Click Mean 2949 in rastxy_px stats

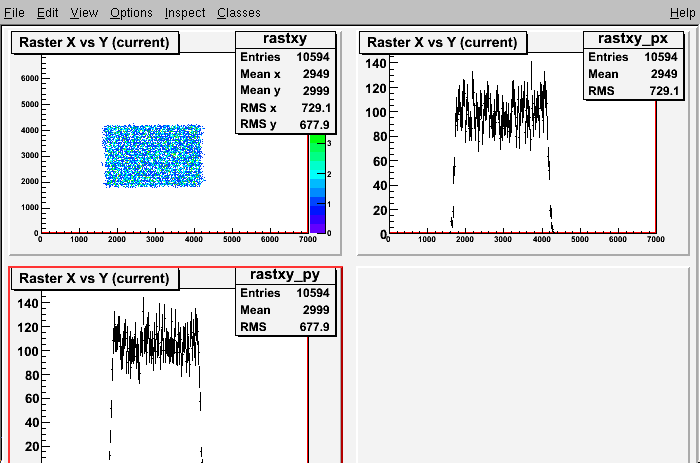[633, 74]
